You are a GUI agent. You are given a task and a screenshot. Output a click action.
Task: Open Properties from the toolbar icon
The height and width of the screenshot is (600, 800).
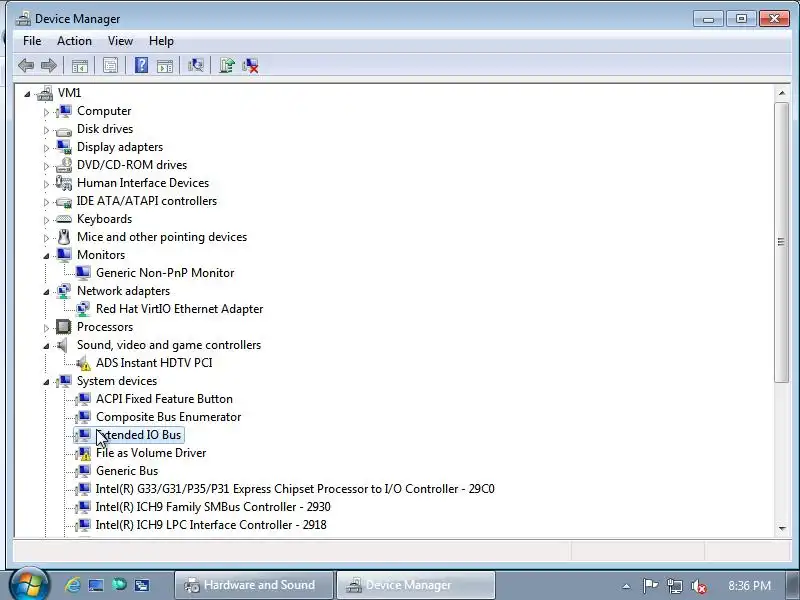[x=110, y=65]
